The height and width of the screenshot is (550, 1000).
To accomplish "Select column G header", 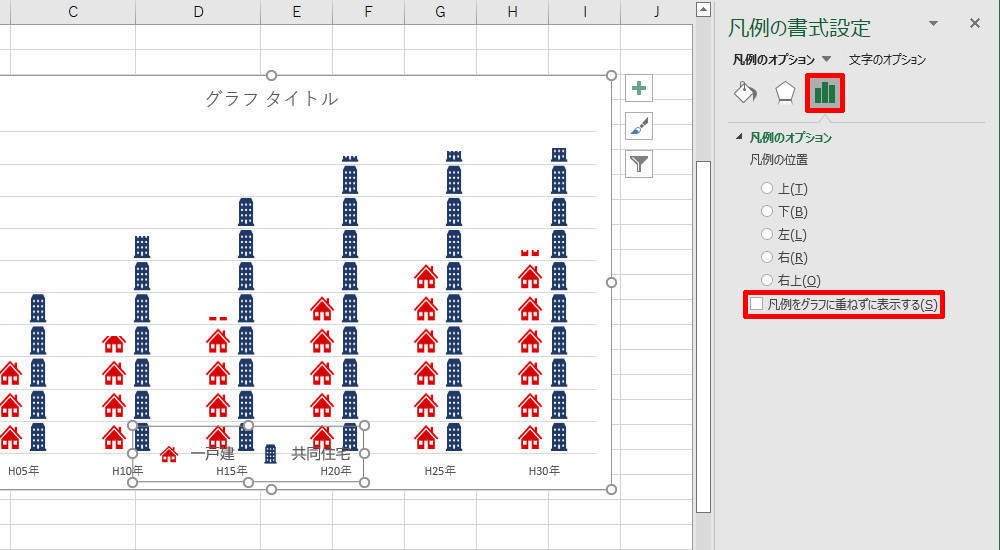I will pos(440,11).
